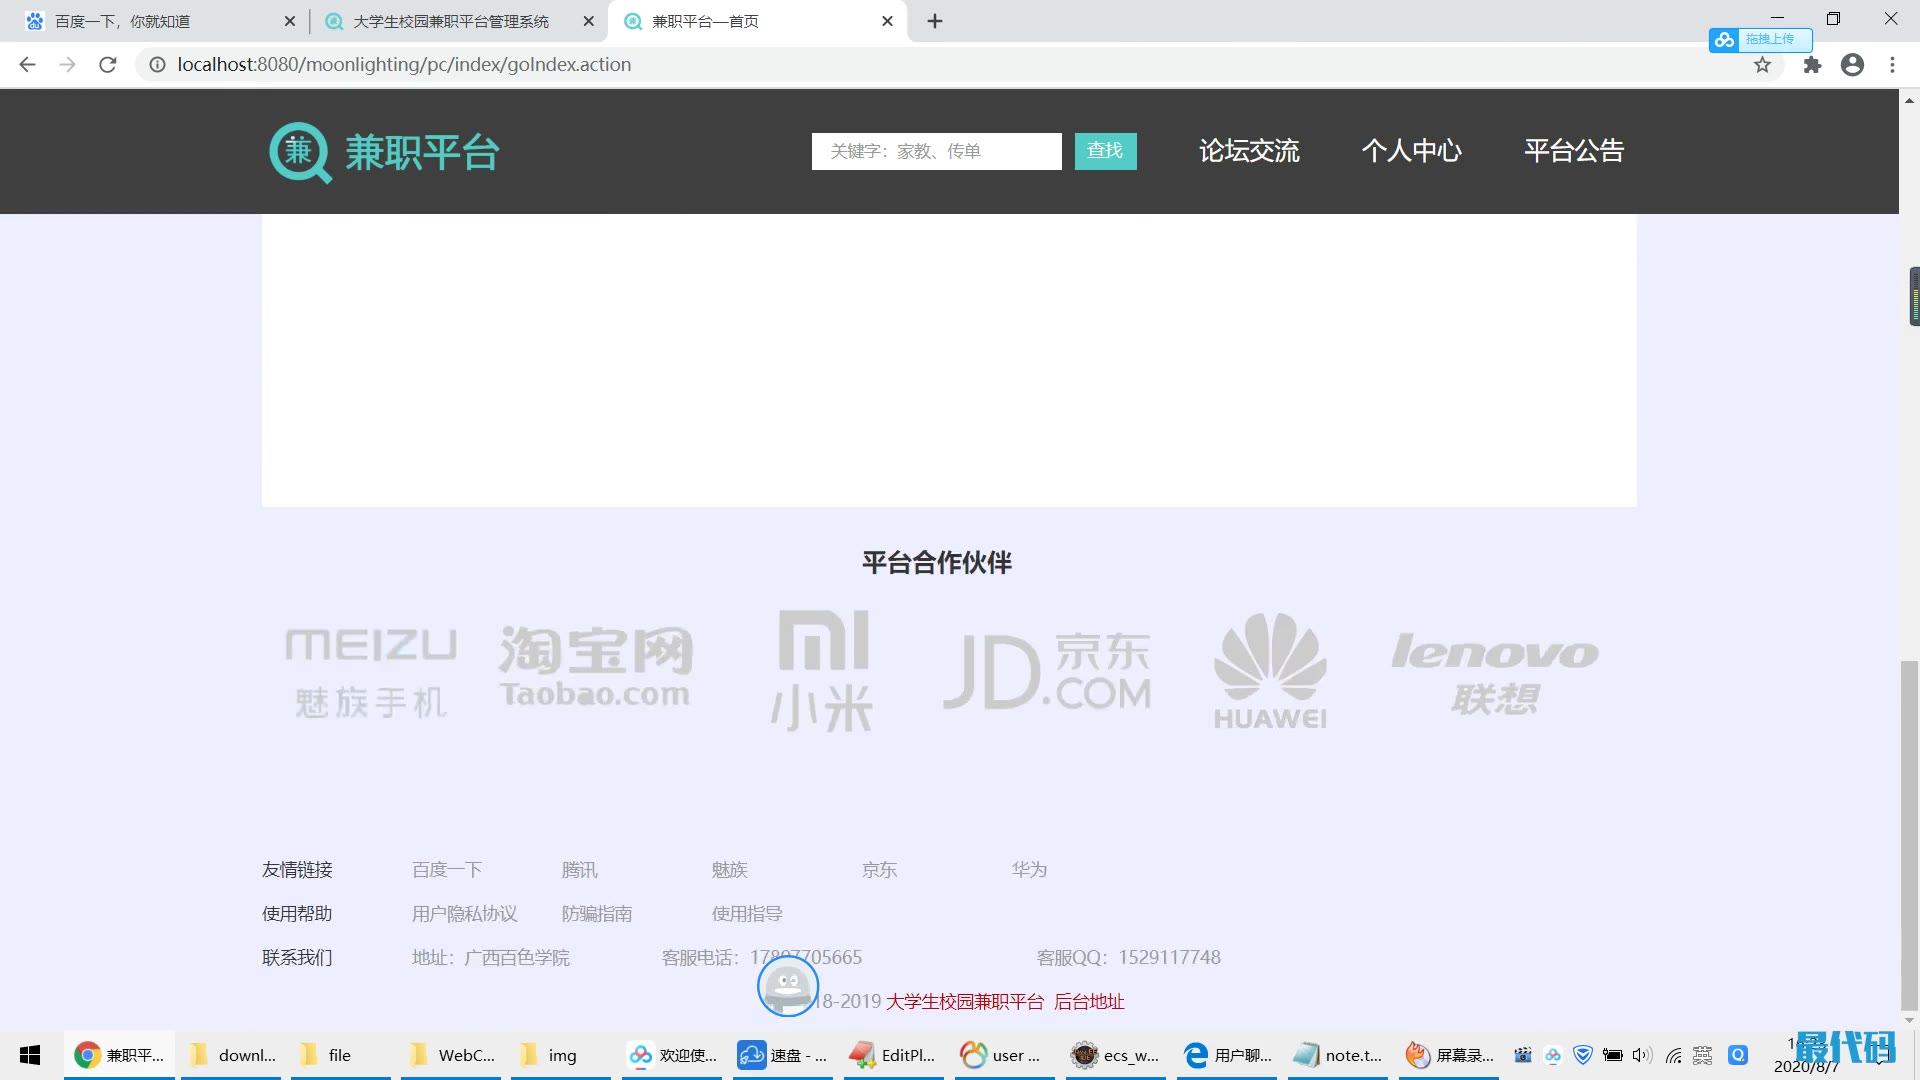This screenshot has width=1920, height=1080.
Task: Close the 百度一下 tab
Action: tap(290, 21)
